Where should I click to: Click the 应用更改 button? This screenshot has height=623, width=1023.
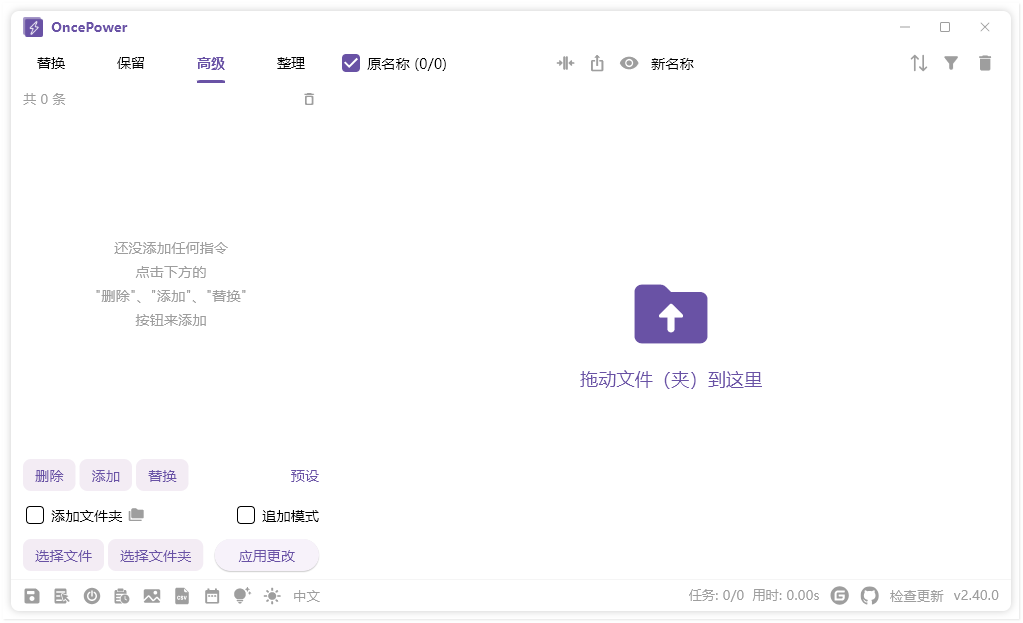pyautogui.click(x=266, y=555)
